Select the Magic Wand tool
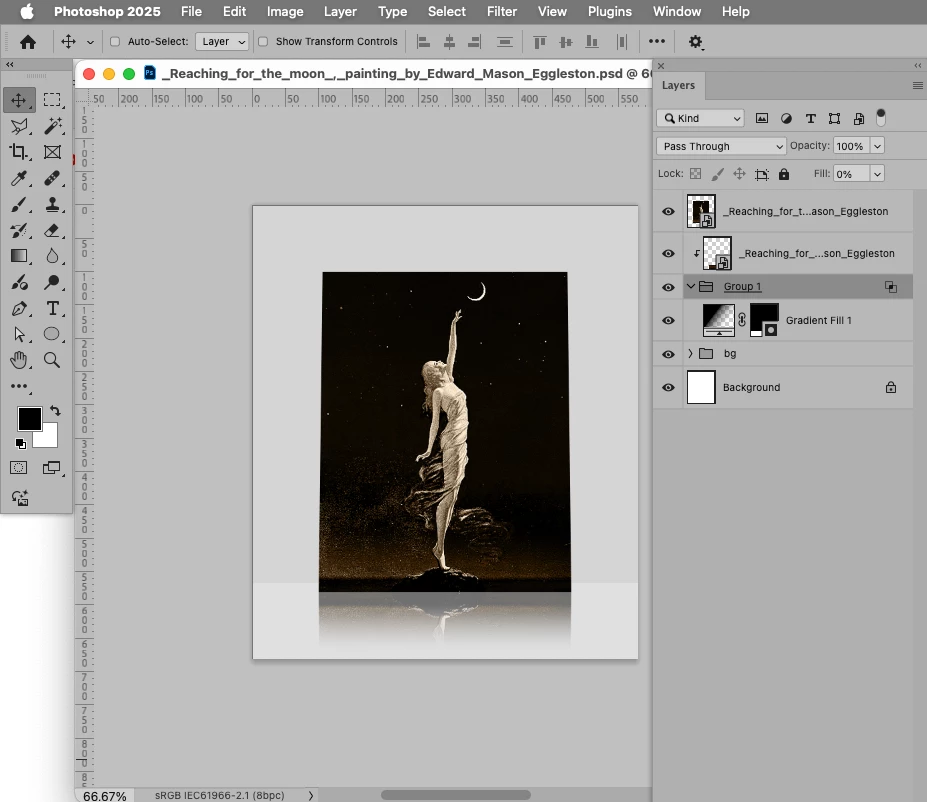 (x=52, y=126)
